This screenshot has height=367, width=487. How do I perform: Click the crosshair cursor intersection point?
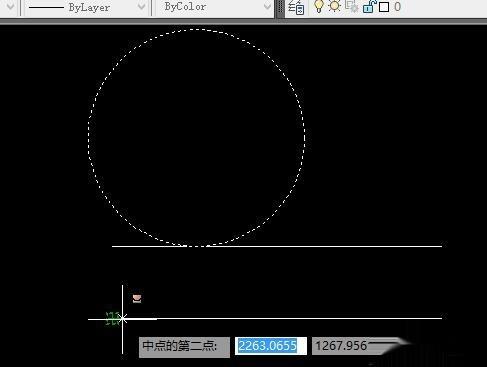(123, 319)
